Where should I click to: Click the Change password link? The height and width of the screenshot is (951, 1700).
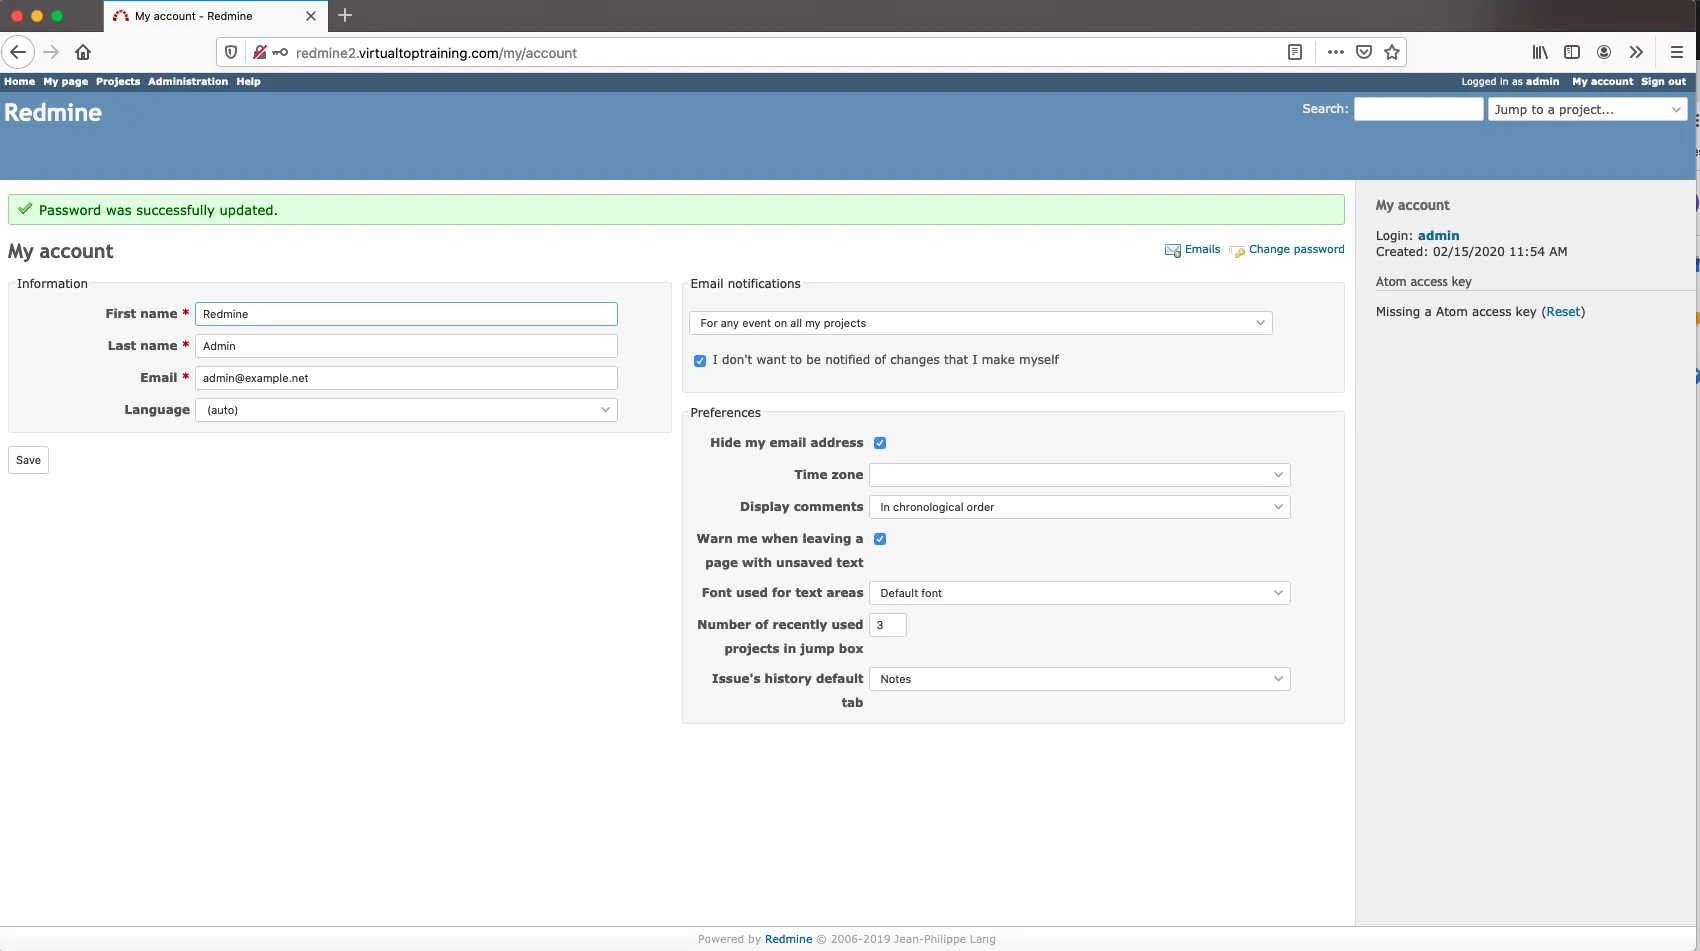click(x=1296, y=249)
